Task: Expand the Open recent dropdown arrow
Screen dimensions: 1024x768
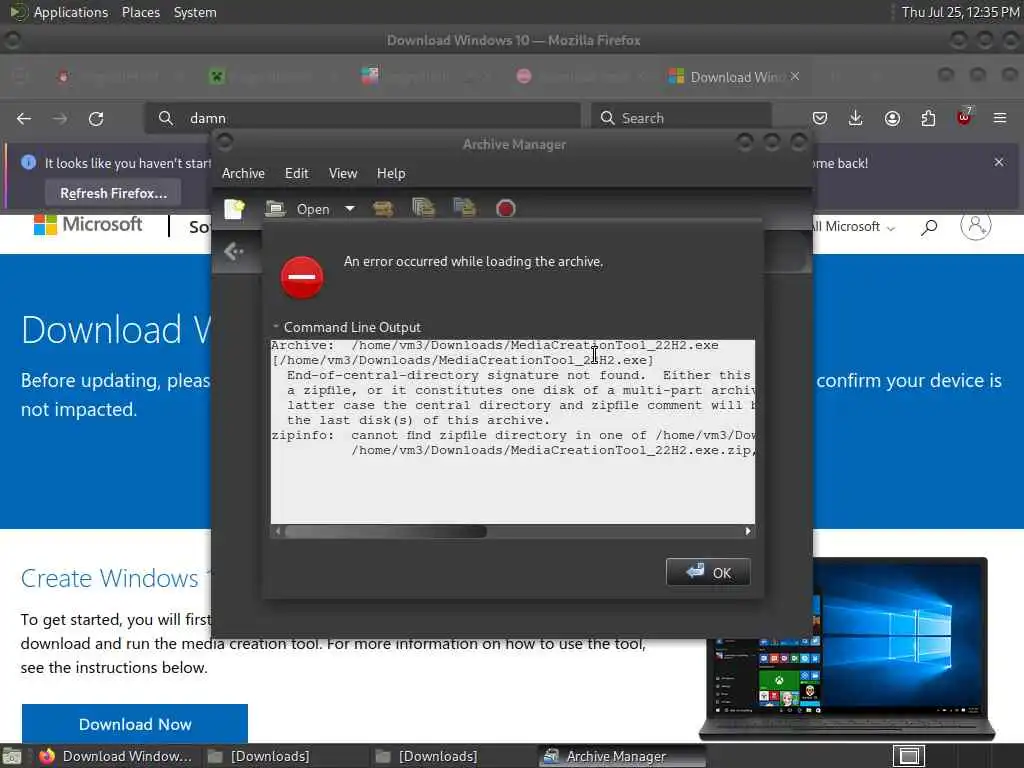Action: [x=350, y=209]
